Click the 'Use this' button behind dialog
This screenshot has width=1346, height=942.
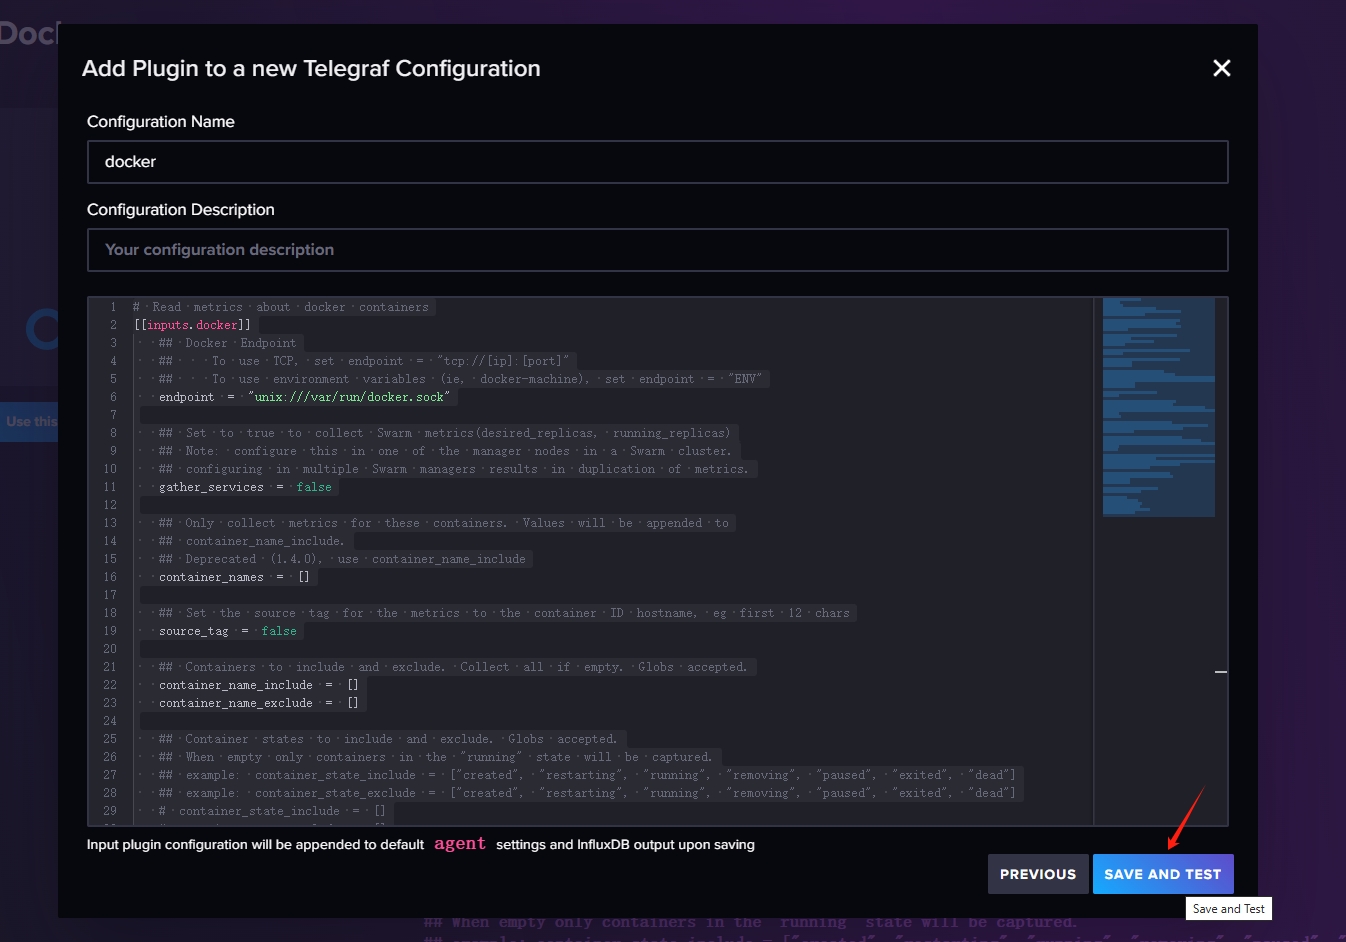[x=29, y=421]
